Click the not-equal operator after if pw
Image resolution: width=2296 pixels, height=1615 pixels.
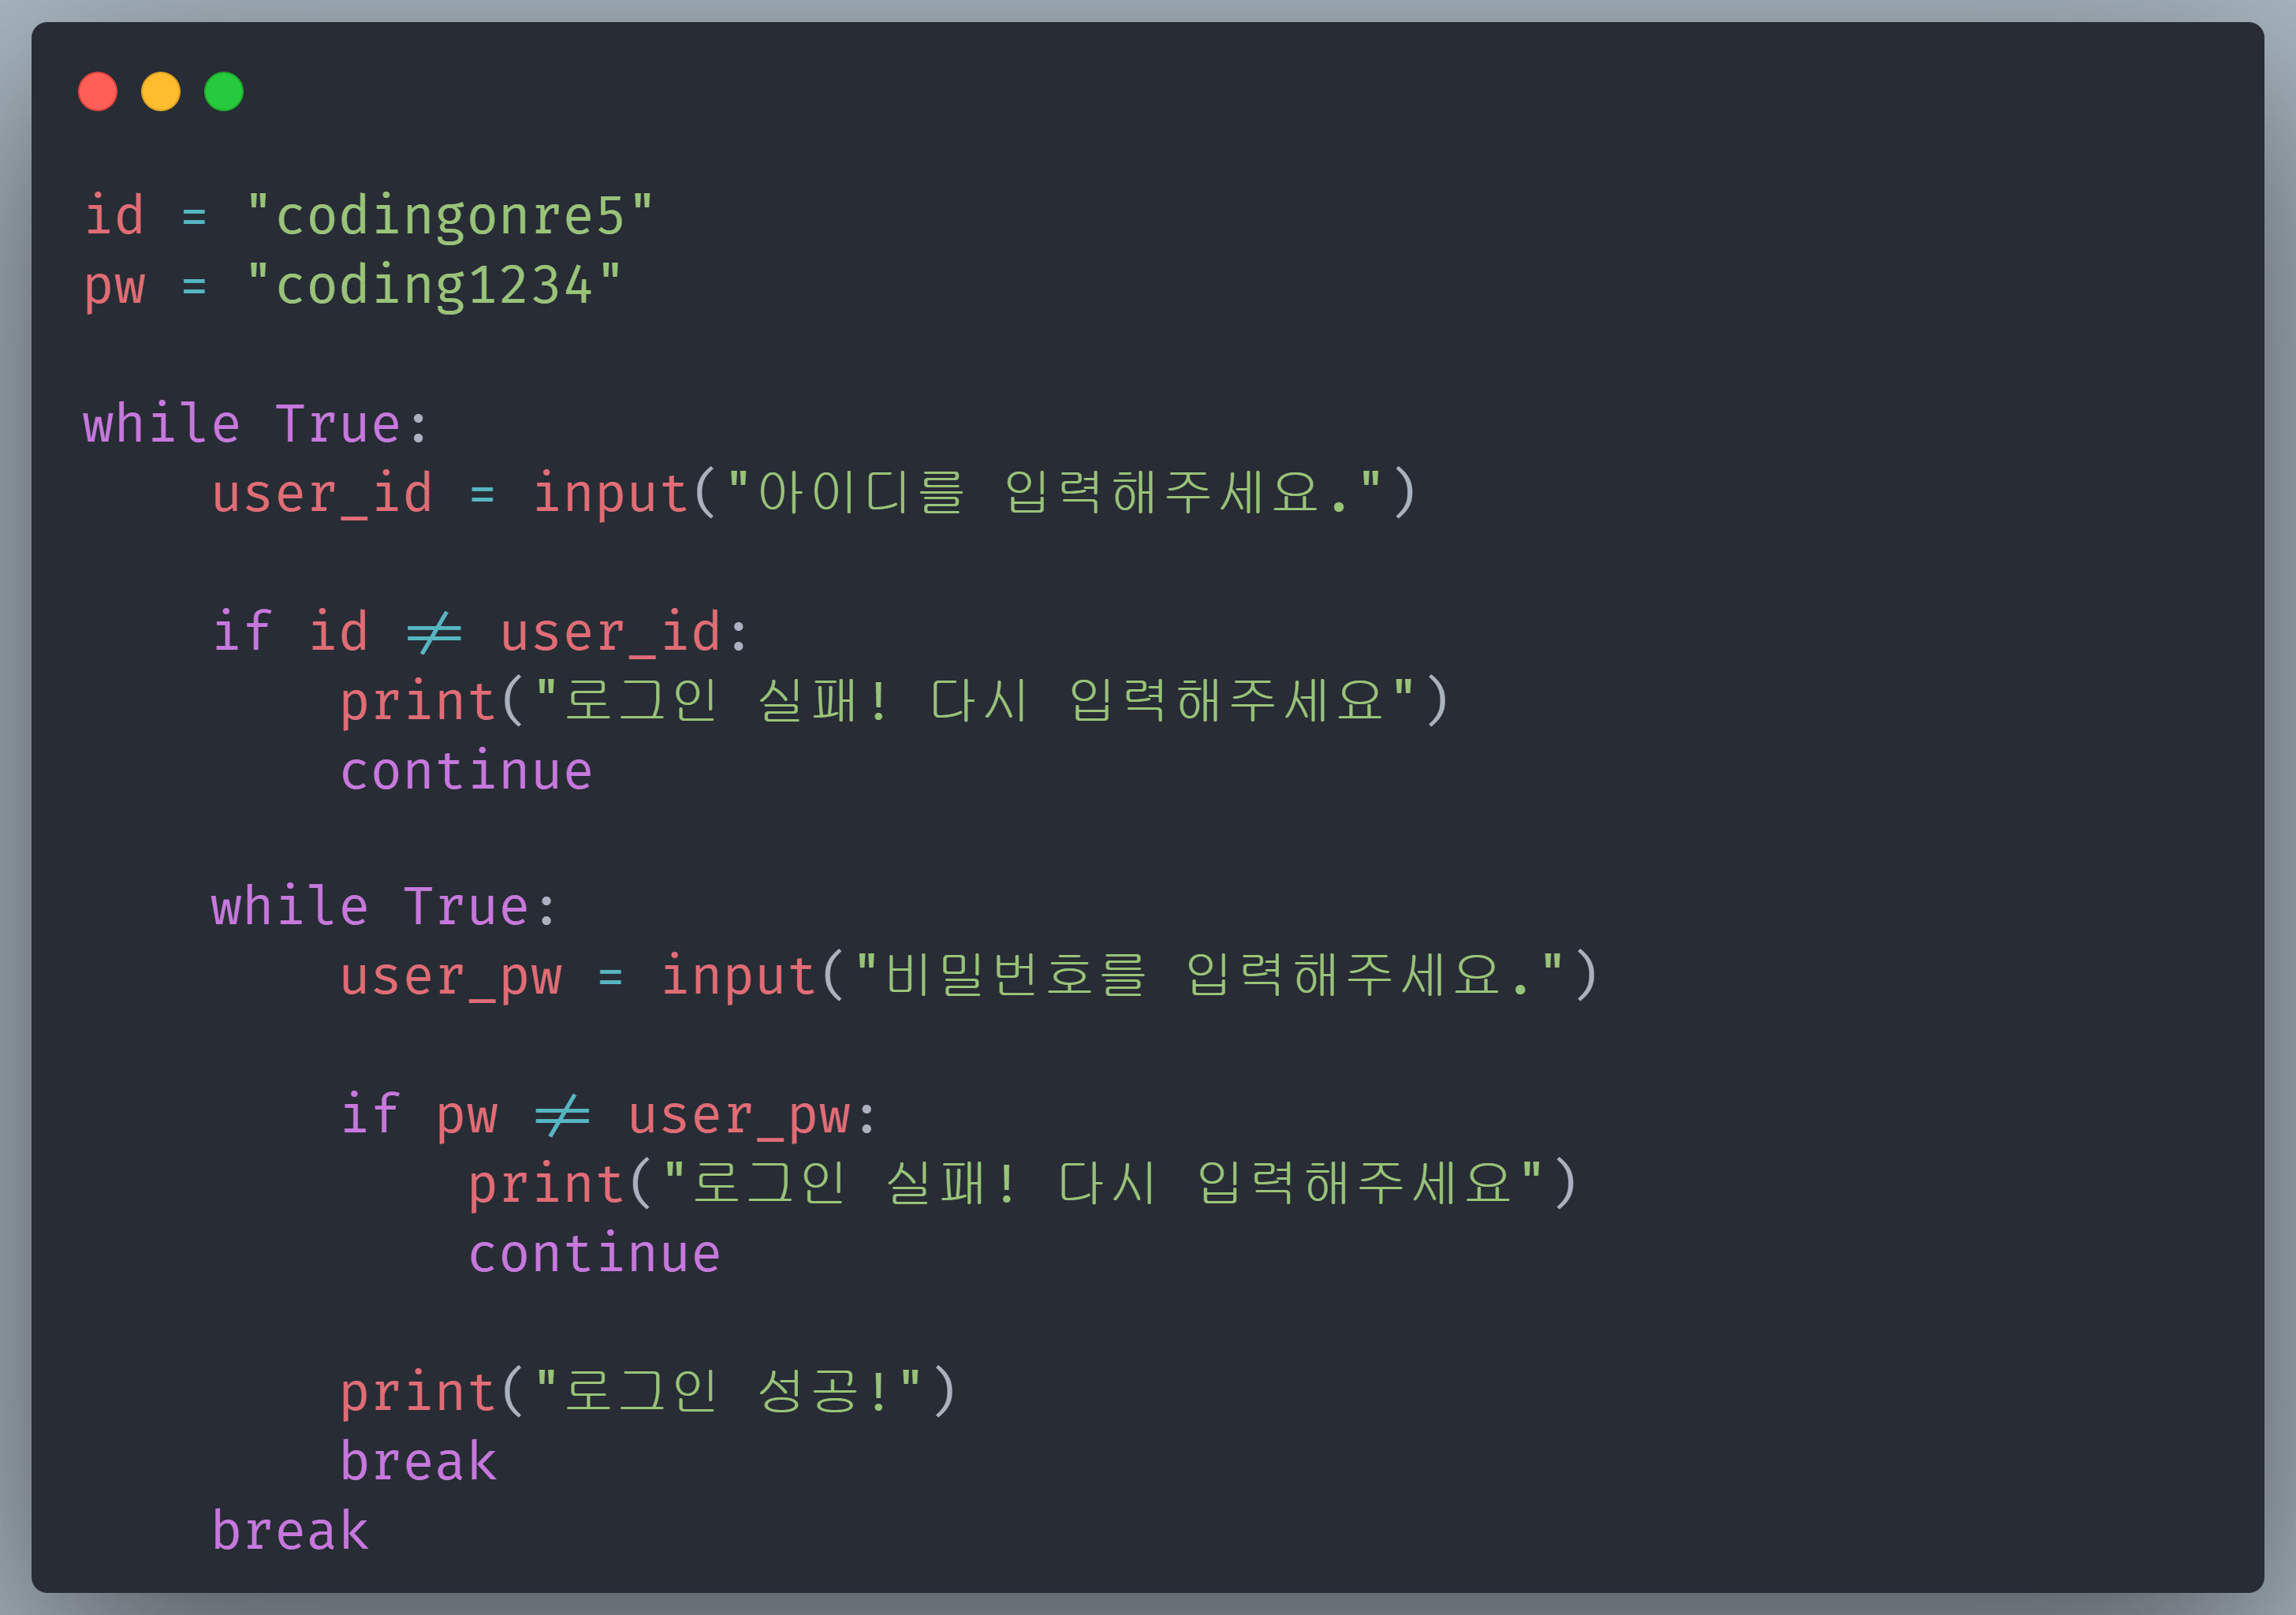pos(562,1116)
